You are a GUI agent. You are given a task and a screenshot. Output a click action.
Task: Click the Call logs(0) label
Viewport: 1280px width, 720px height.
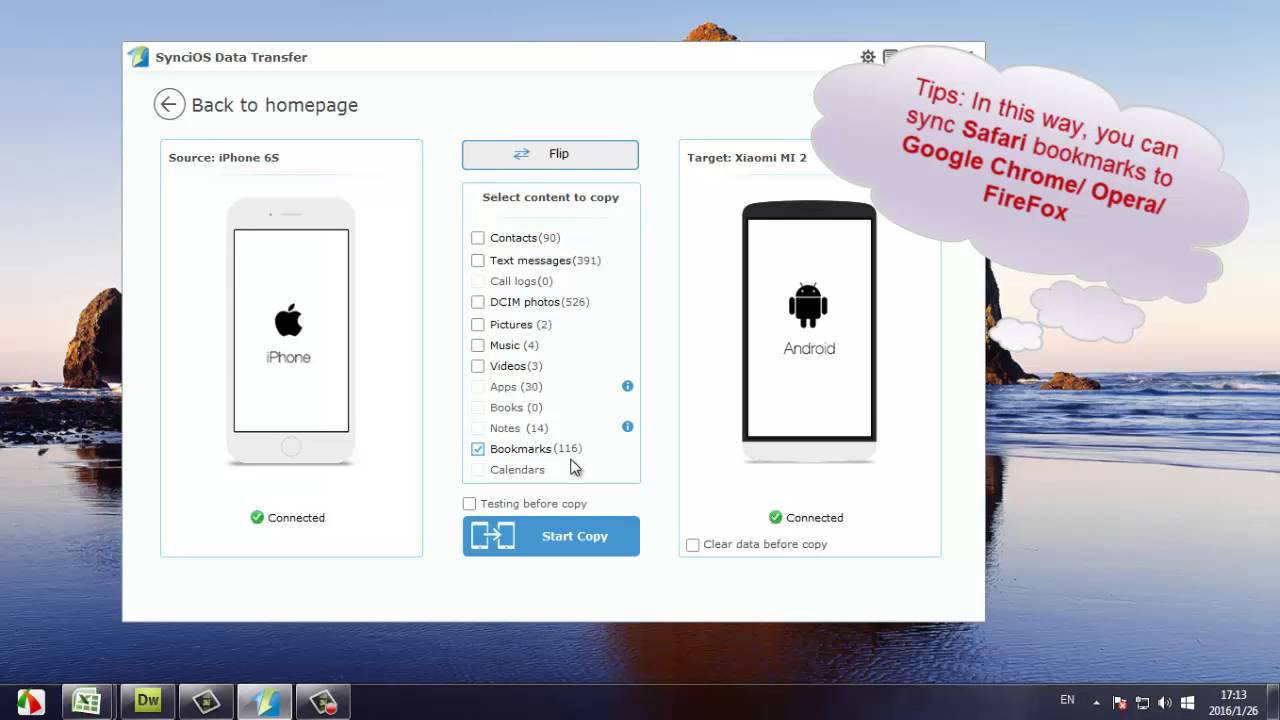point(521,281)
